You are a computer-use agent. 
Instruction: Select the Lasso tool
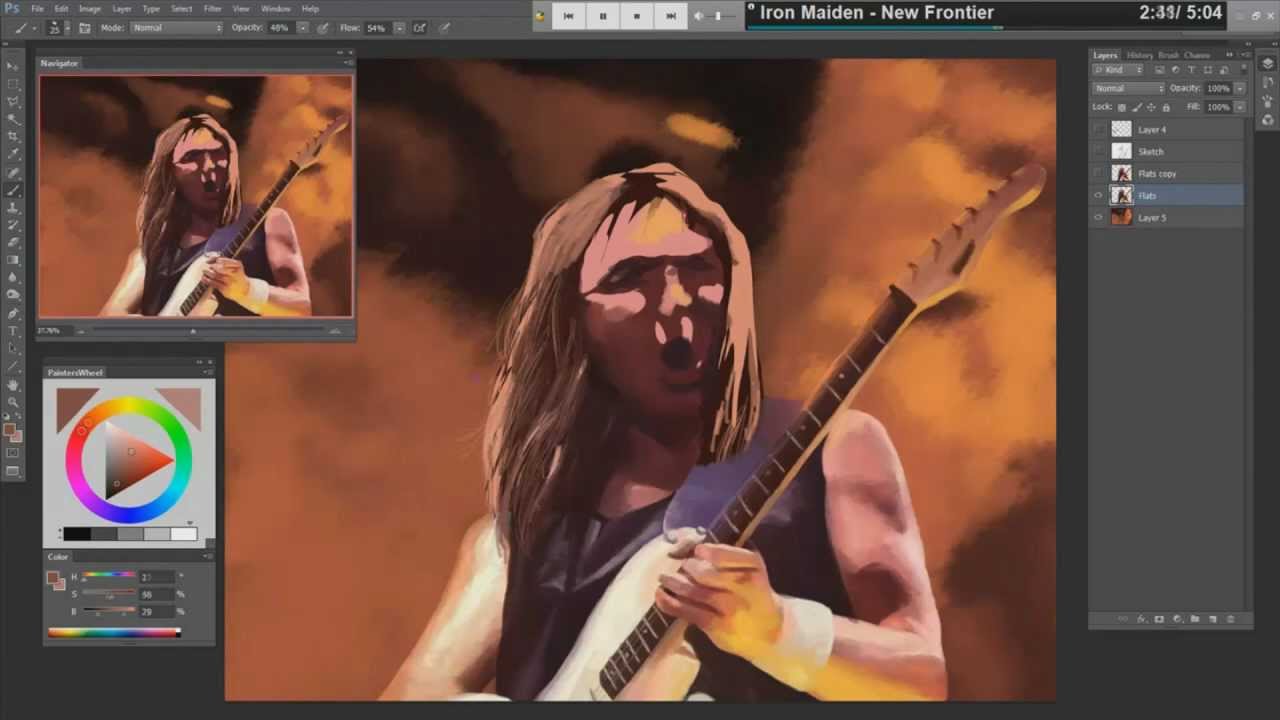[13, 101]
